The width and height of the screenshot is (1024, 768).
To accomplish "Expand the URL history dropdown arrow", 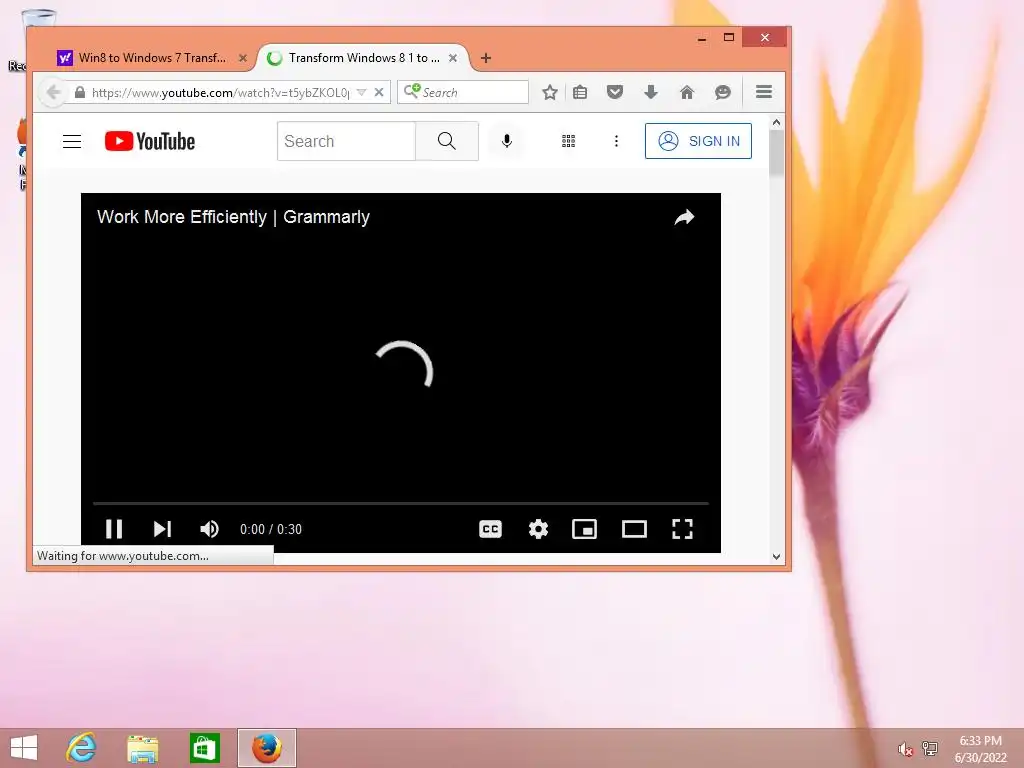I will (x=362, y=92).
